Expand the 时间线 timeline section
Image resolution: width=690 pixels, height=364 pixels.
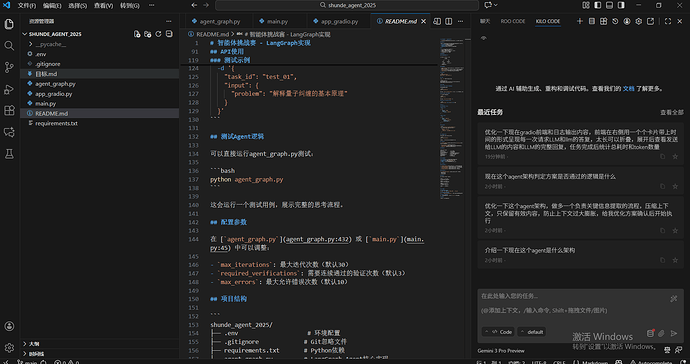click(25, 353)
